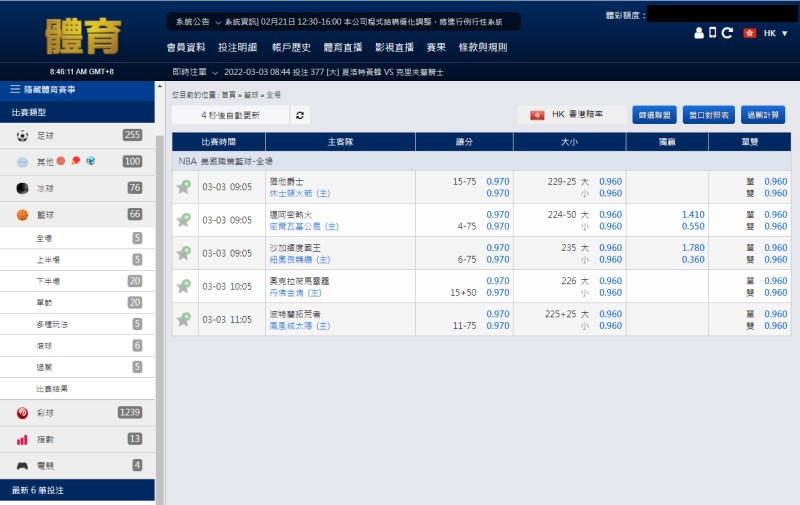The width and height of the screenshot is (800, 505).
Task: Click the hamburger icon to hide the sports sidebar
Action: tap(15, 89)
